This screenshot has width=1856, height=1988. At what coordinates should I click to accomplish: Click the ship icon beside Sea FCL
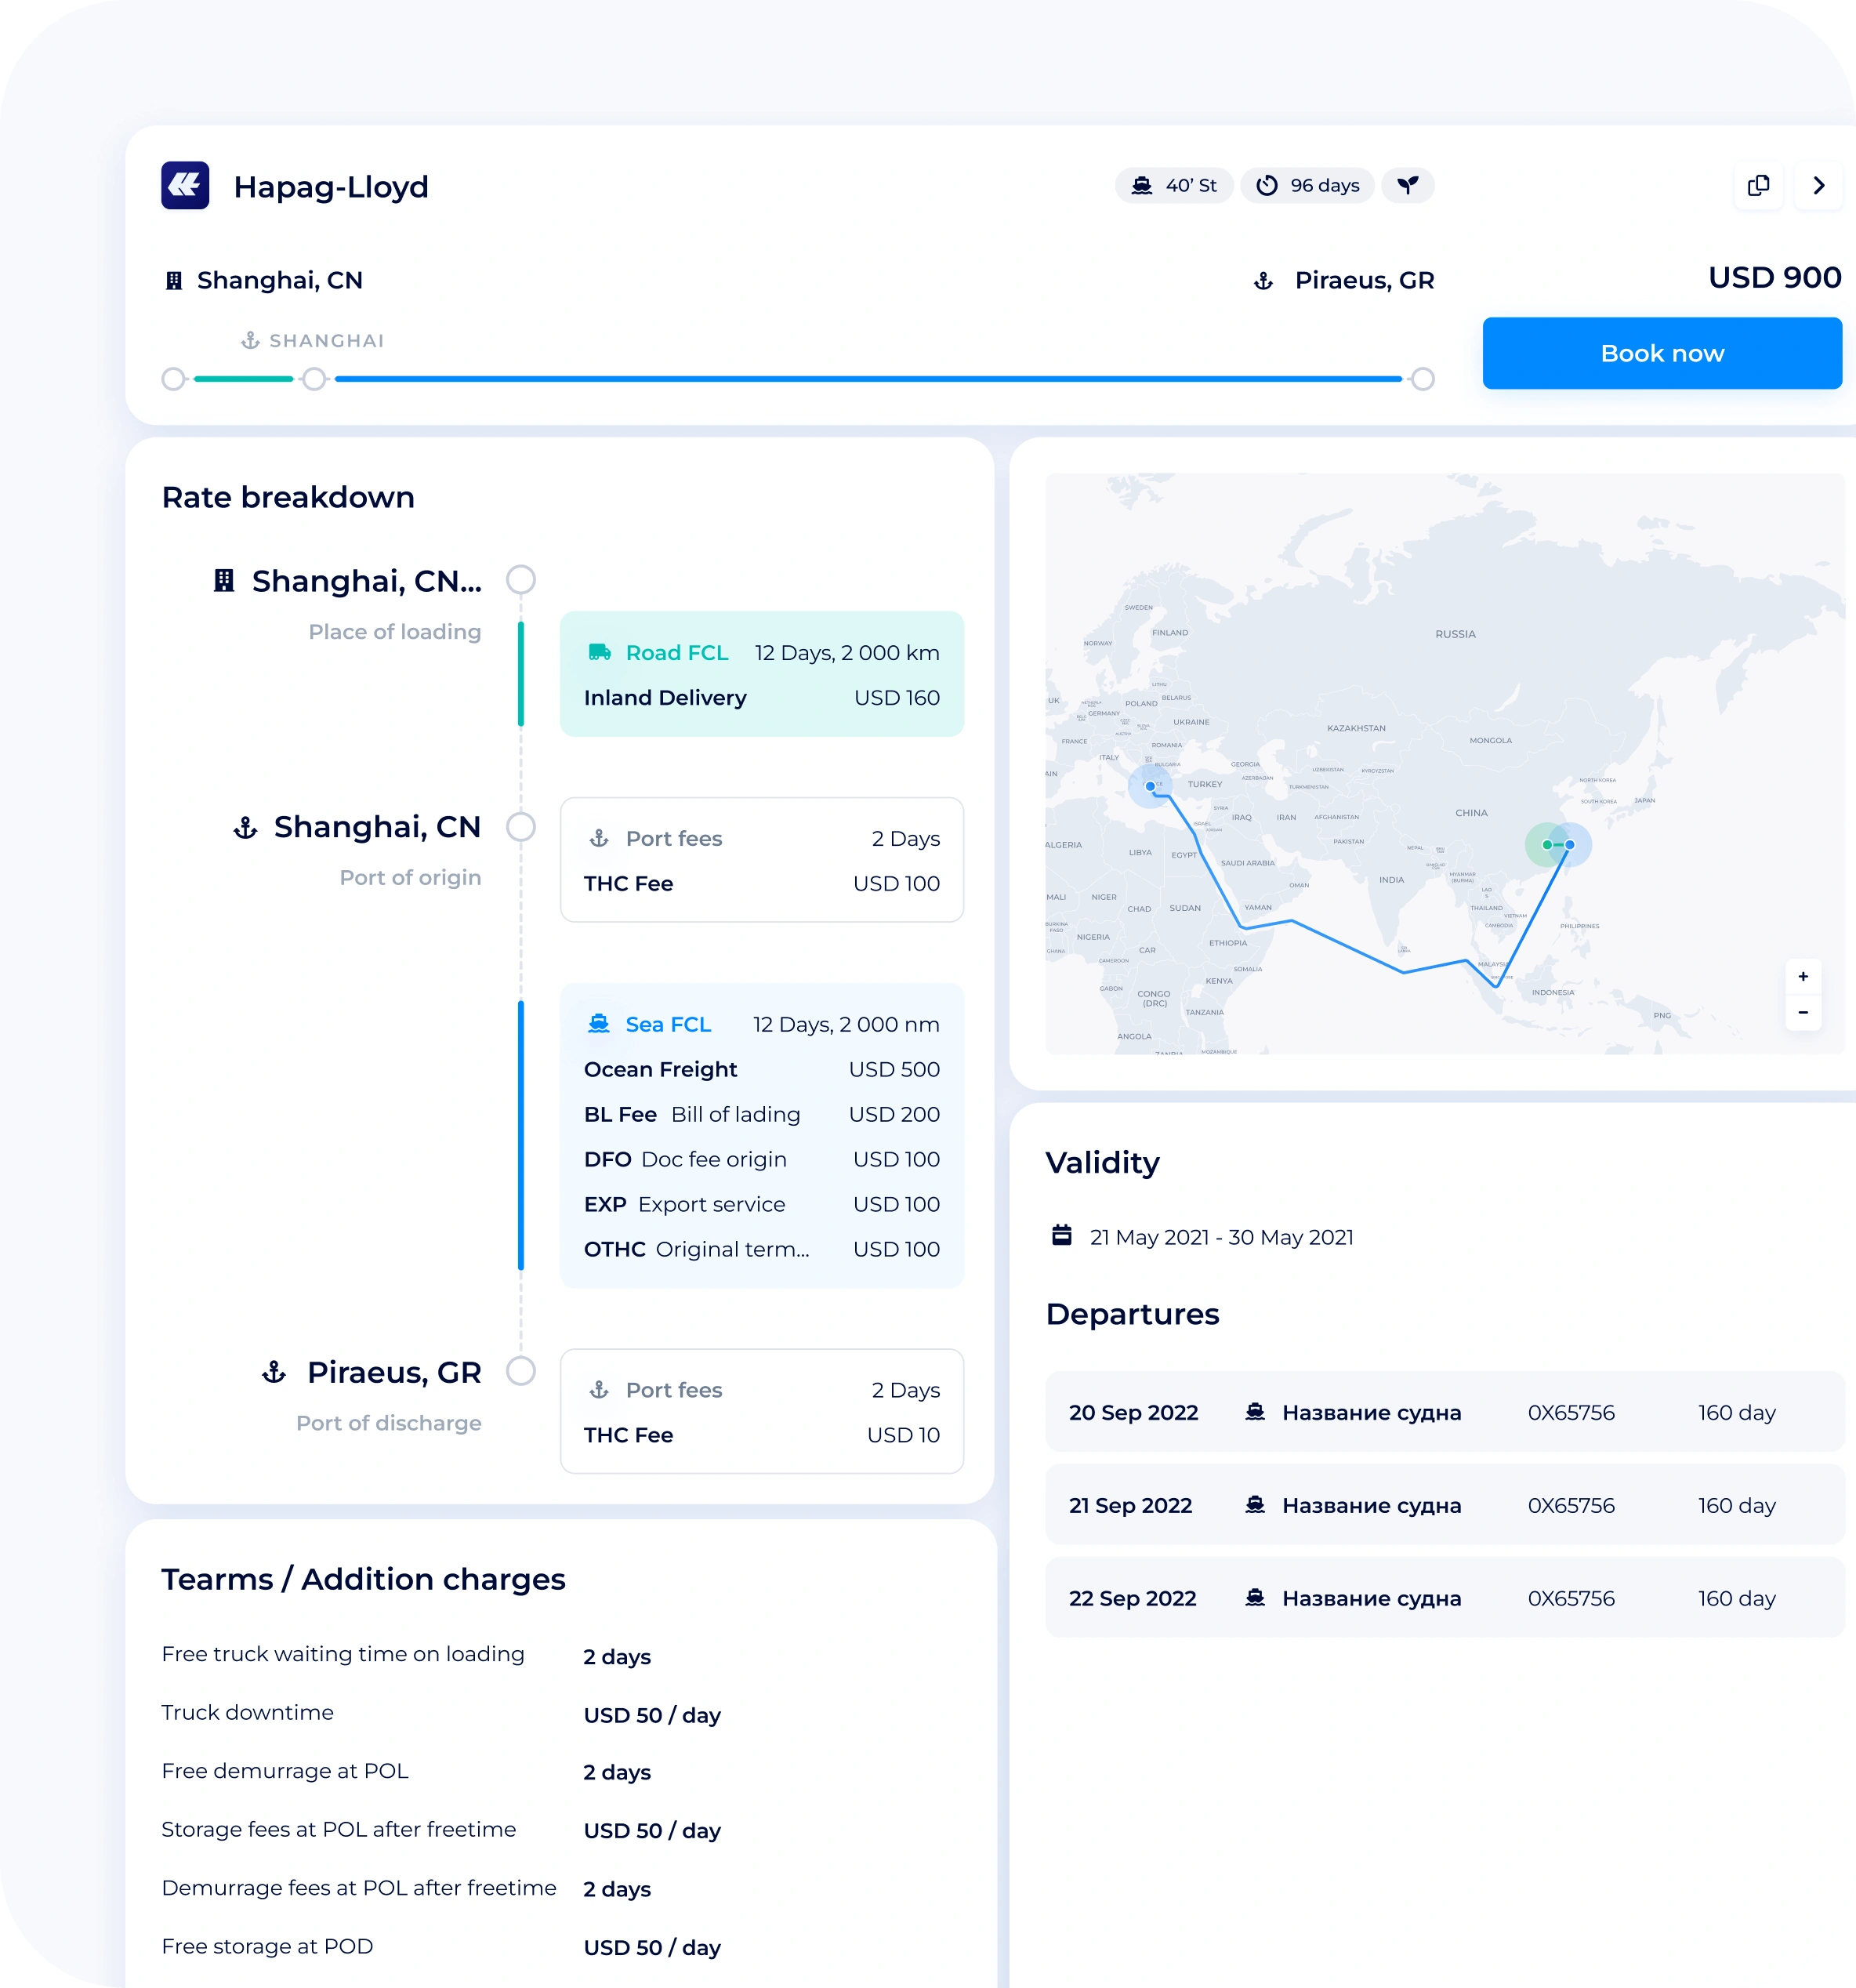click(599, 1024)
